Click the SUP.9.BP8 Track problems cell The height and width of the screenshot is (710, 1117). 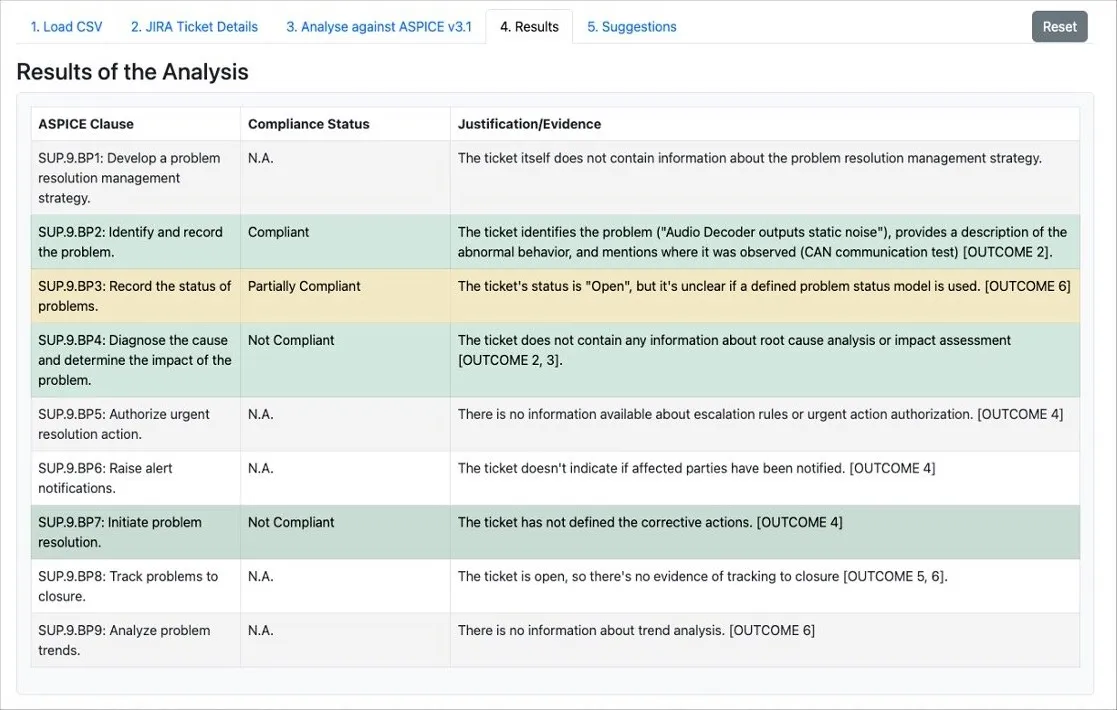click(135, 587)
